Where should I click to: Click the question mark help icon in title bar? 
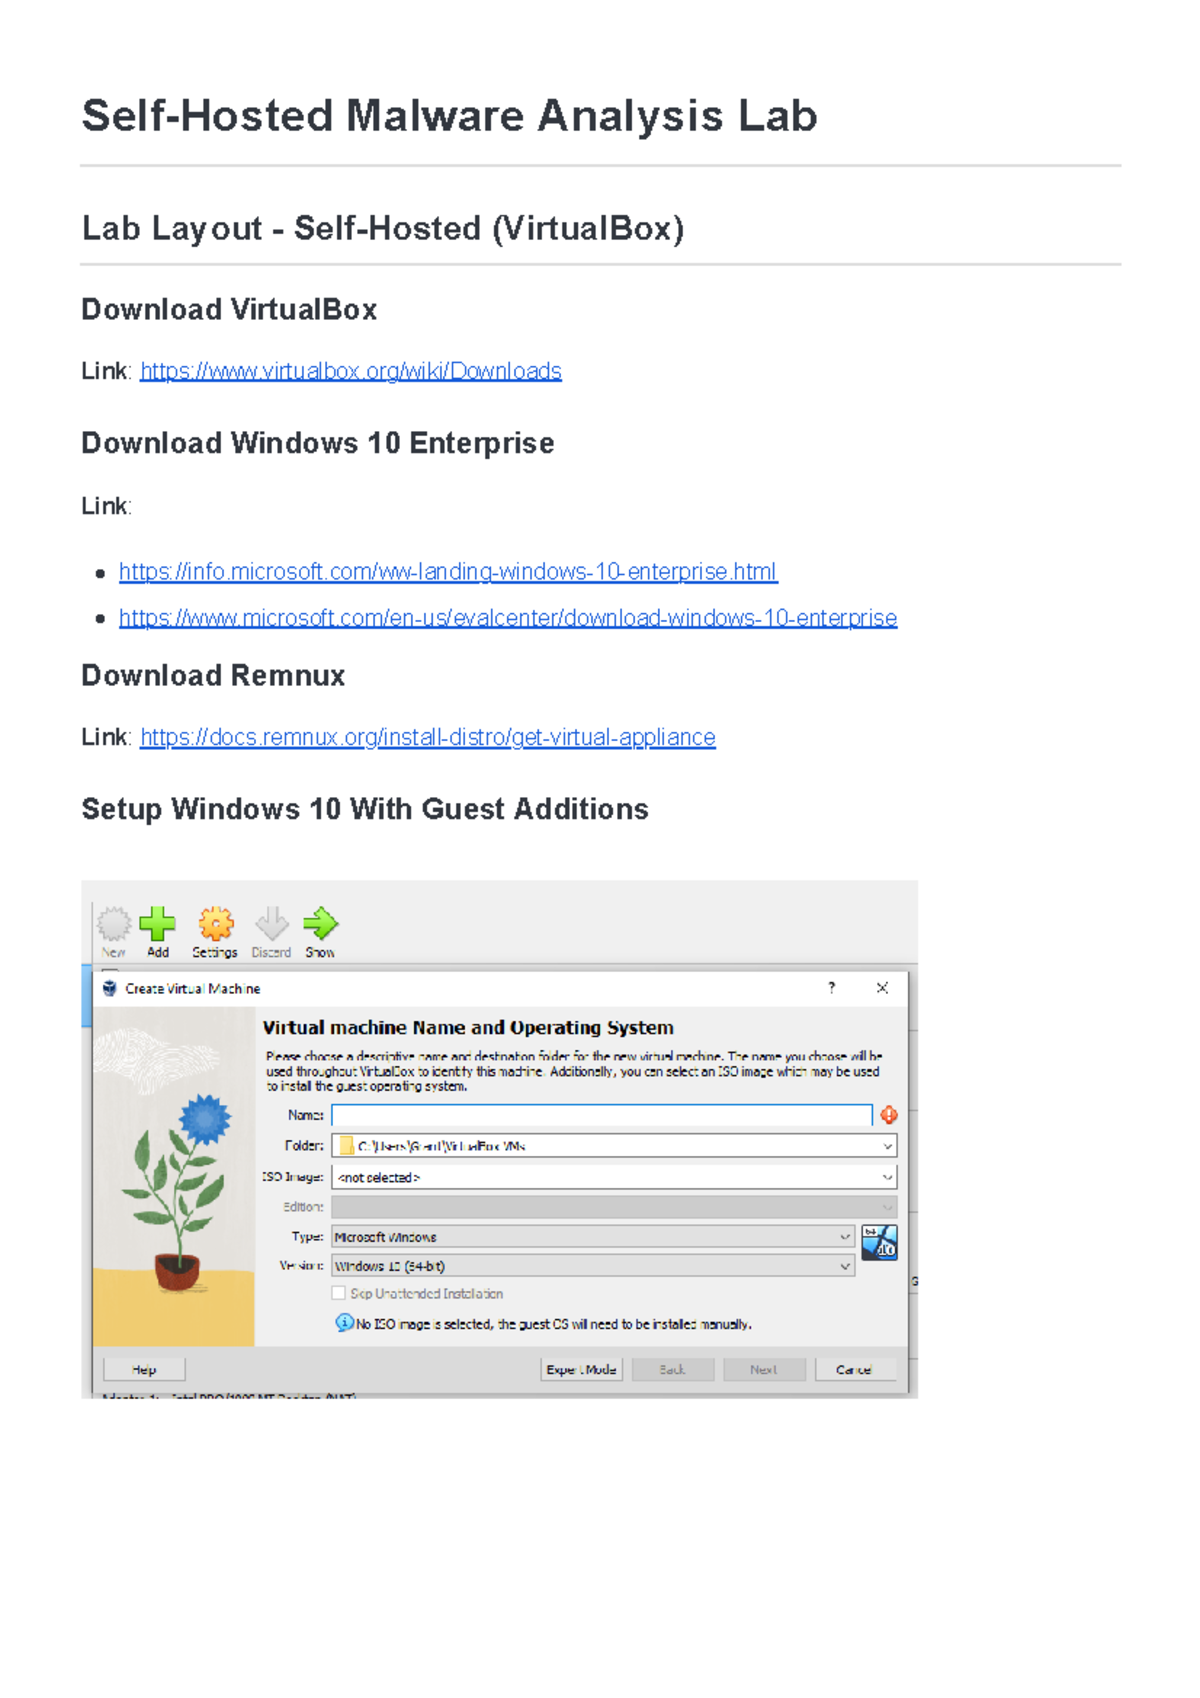(831, 988)
